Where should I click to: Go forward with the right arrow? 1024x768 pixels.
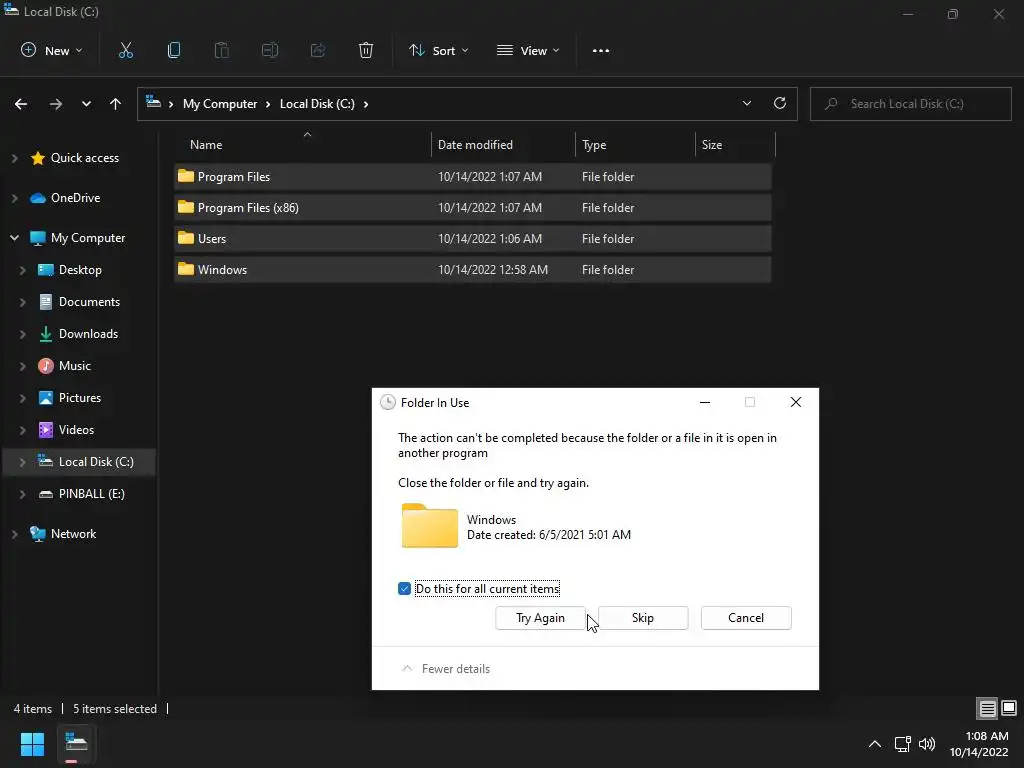(56, 104)
